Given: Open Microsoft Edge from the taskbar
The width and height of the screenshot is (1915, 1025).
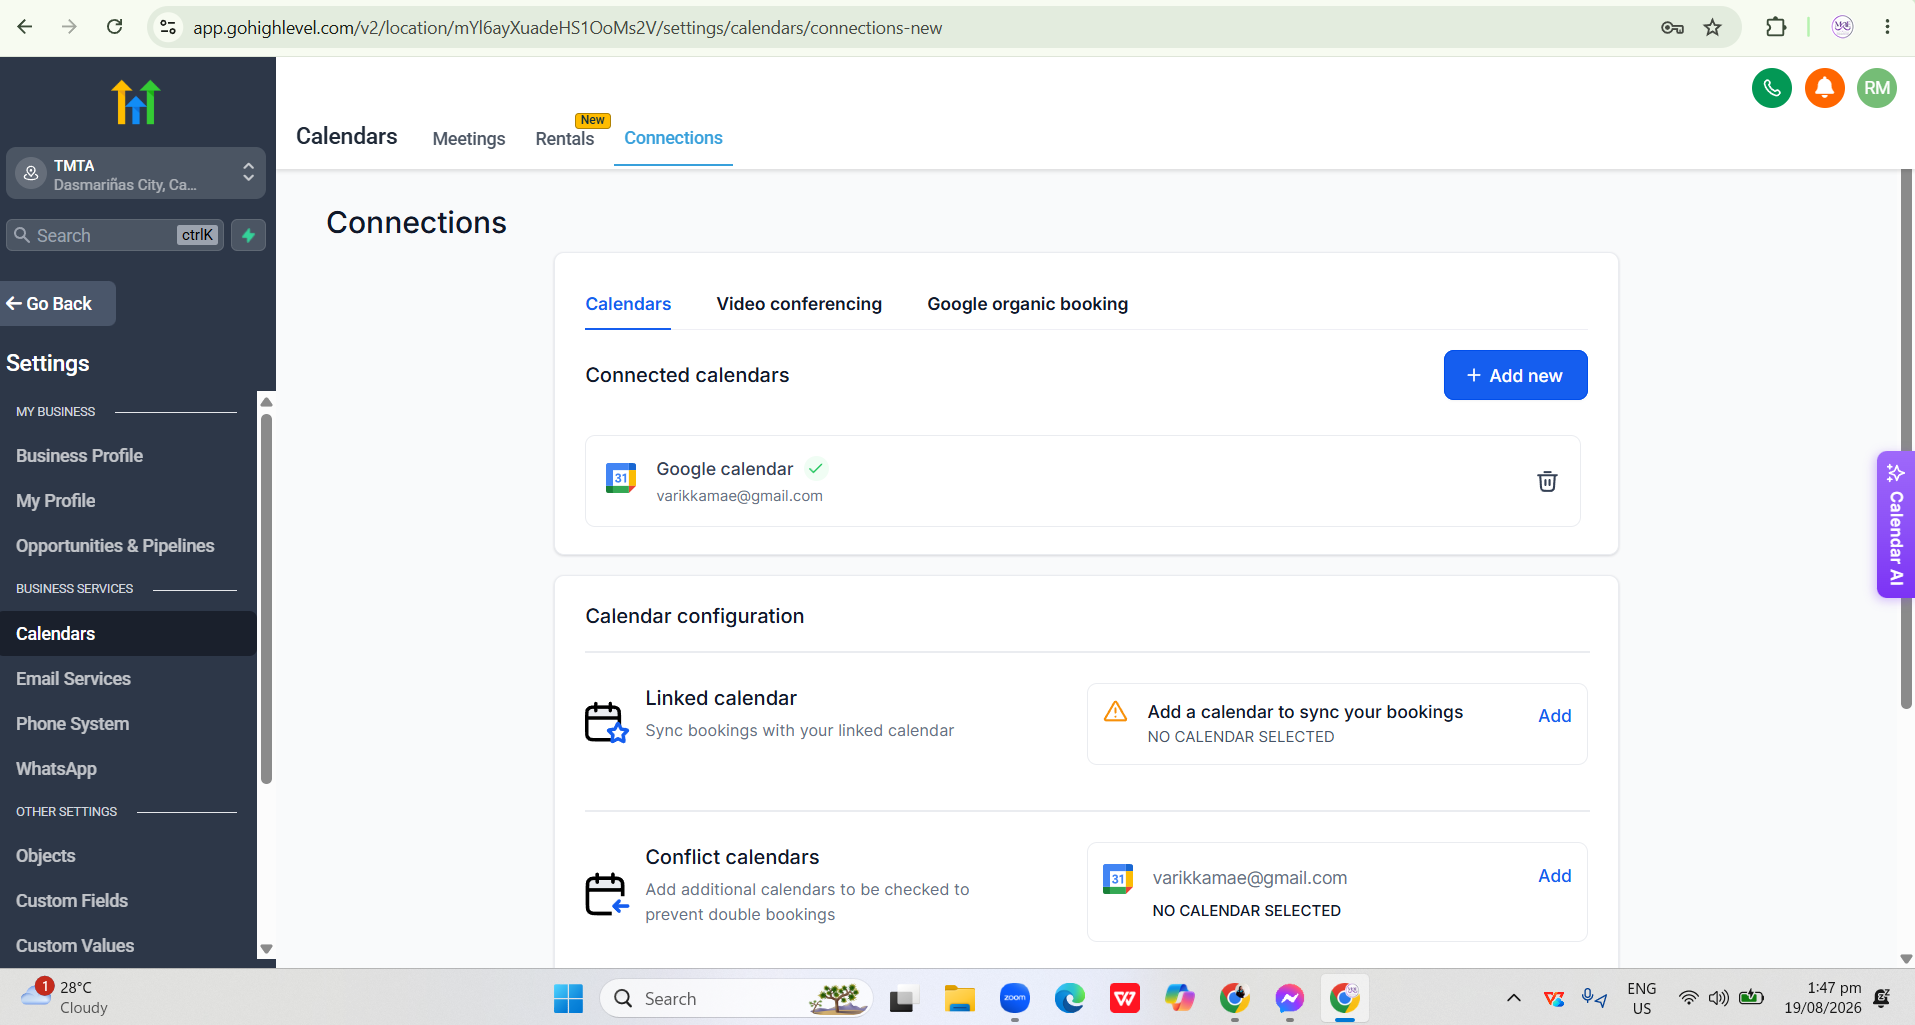Looking at the screenshot, I should 1070,998.
